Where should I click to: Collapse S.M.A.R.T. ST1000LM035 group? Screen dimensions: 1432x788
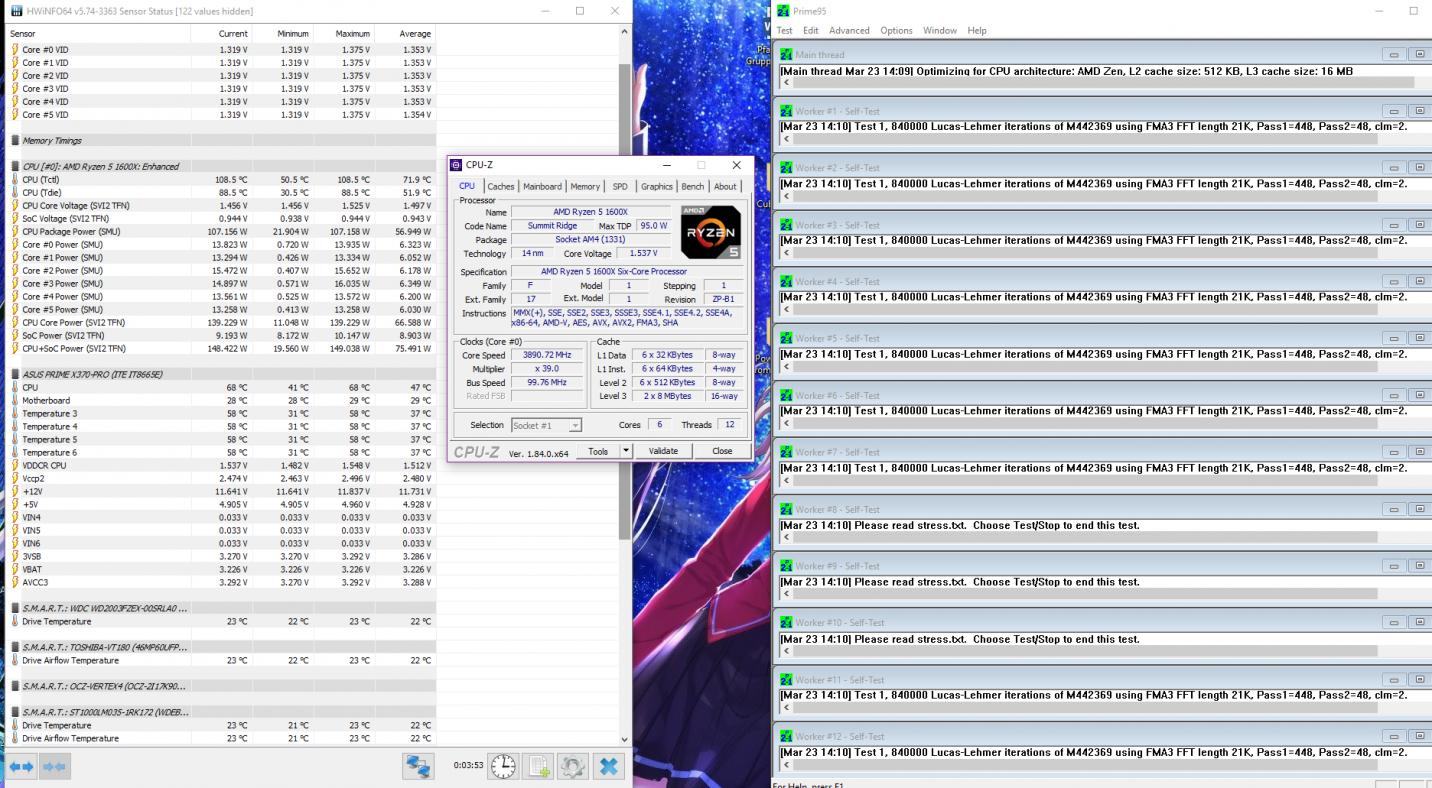(x=15, y=712)
